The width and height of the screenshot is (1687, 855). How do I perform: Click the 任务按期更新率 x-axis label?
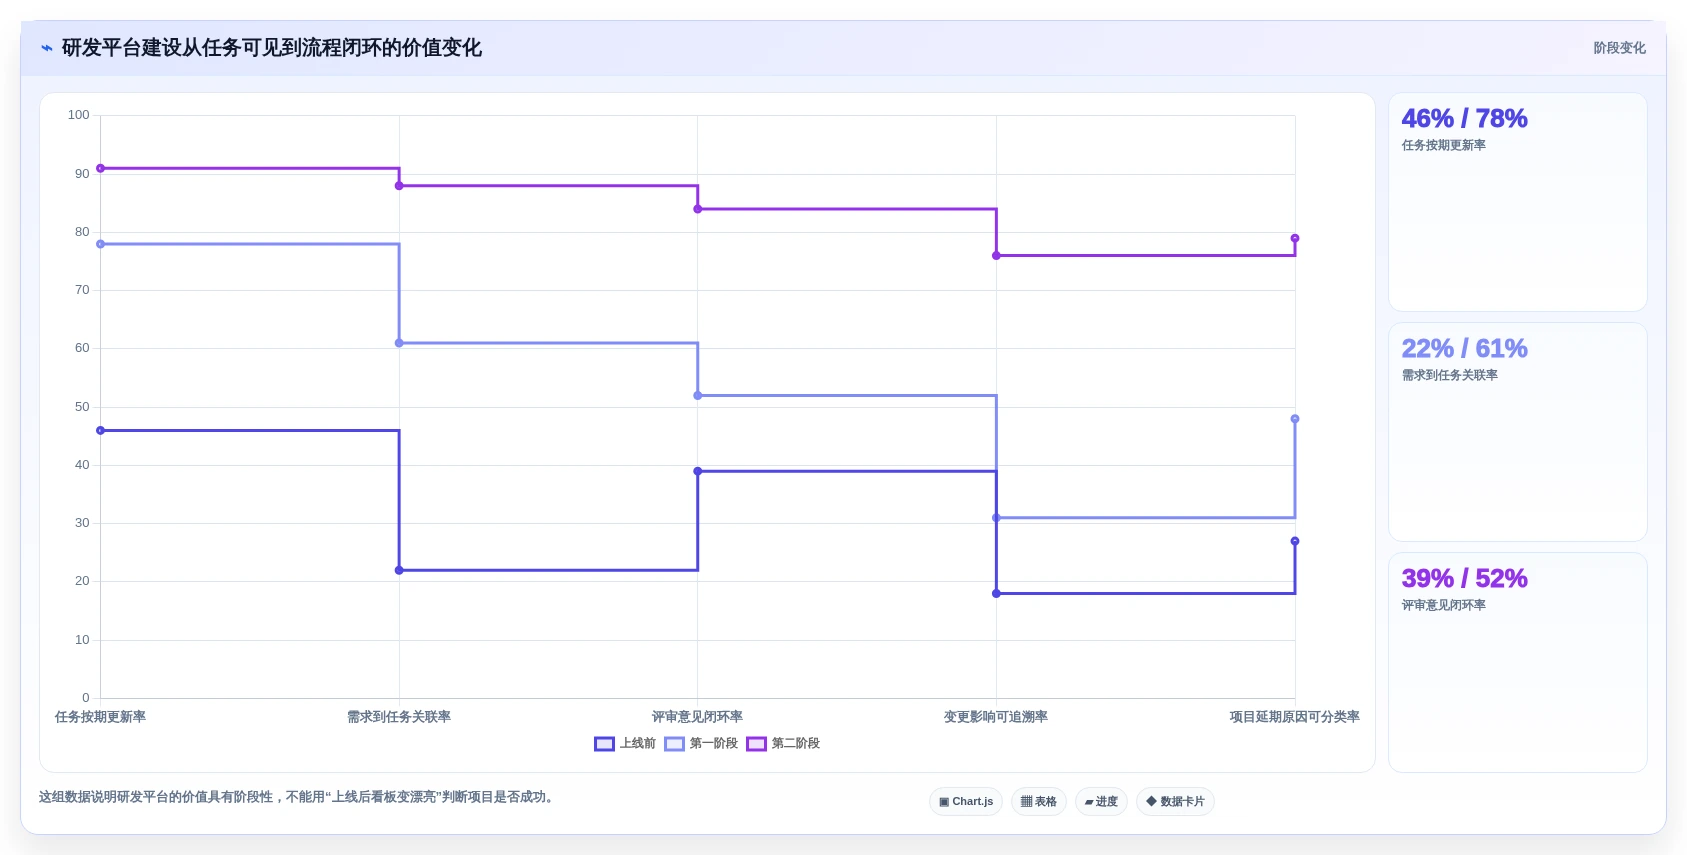coord(100,717)
